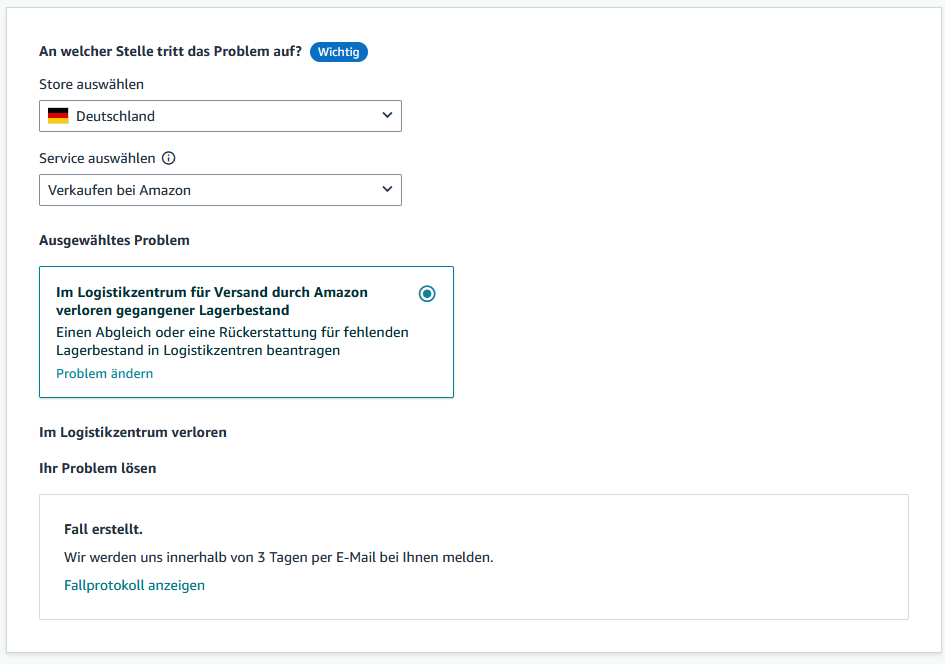Click the info icon beside Service auswählen

(x=169, y=158)
